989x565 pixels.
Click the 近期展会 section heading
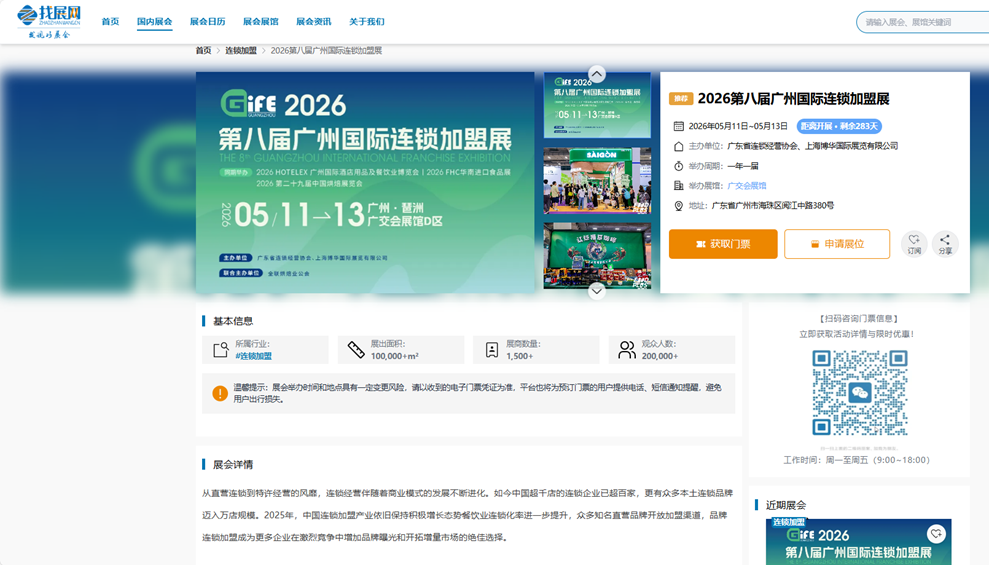[786, 505]
